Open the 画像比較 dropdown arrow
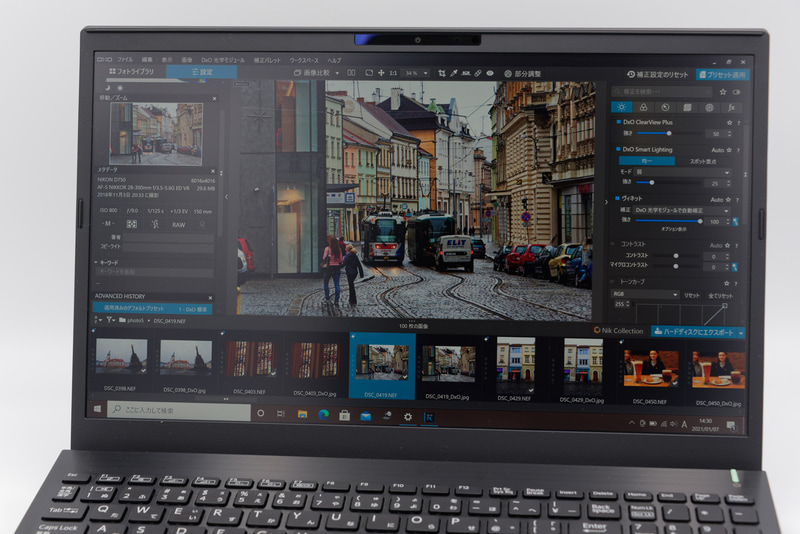 pyautogui.click(x=337, y=73)
